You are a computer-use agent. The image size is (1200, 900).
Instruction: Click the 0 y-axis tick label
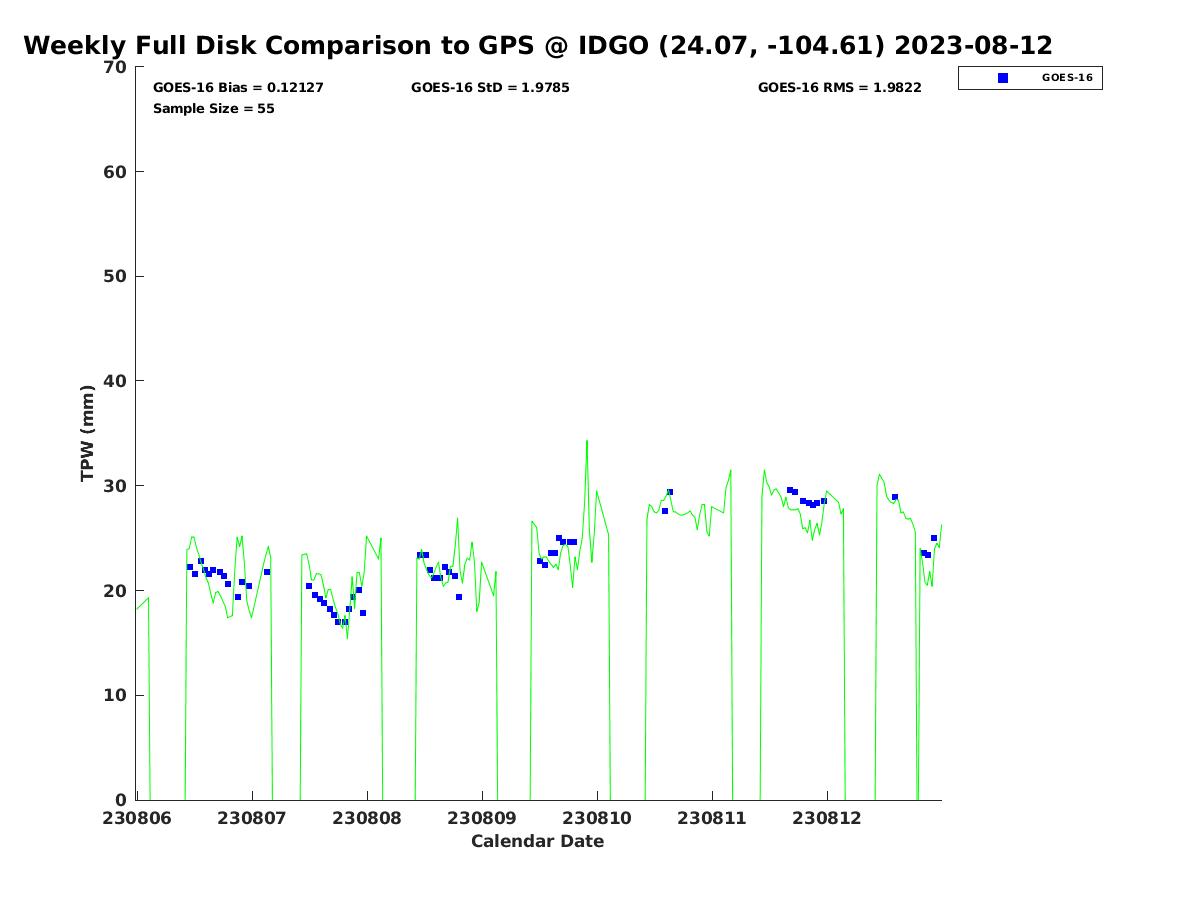(x=122, y=800)
